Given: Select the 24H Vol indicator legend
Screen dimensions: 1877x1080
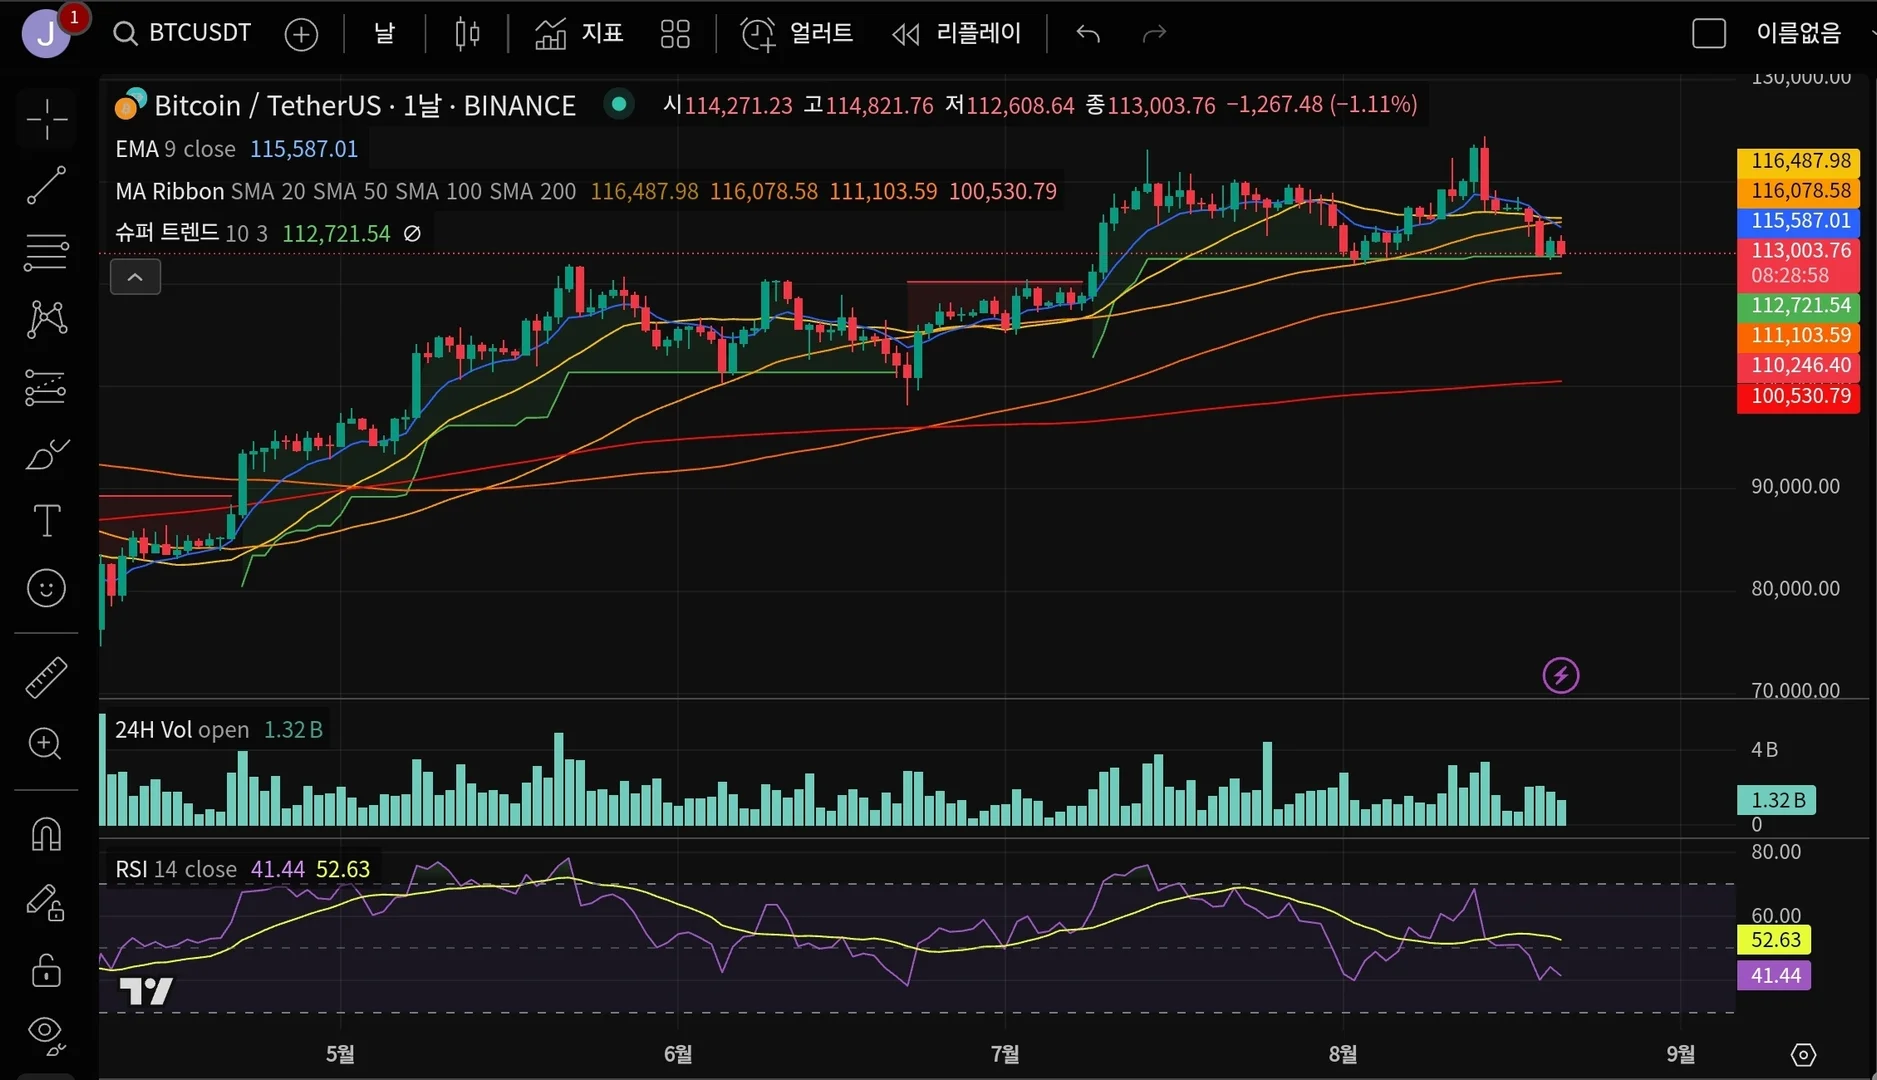Looking at the screenshot, I should click(182, 730).
